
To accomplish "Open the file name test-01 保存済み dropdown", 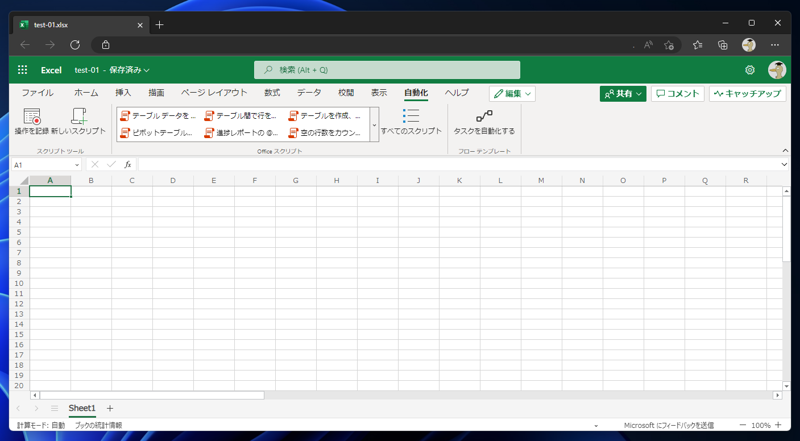I will coord(112,70).
